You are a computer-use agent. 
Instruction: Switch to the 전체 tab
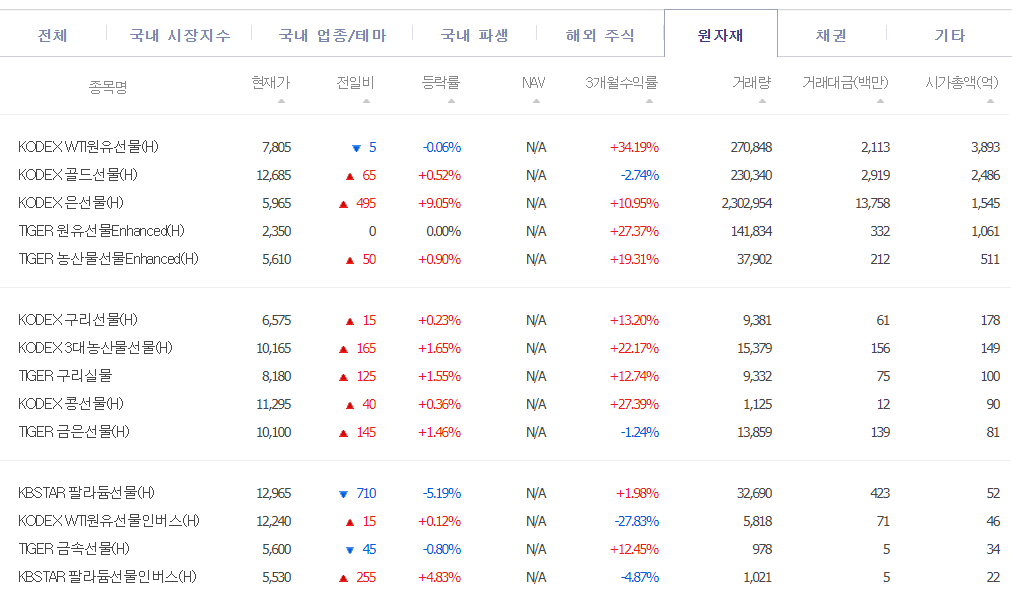coord(52,36)
